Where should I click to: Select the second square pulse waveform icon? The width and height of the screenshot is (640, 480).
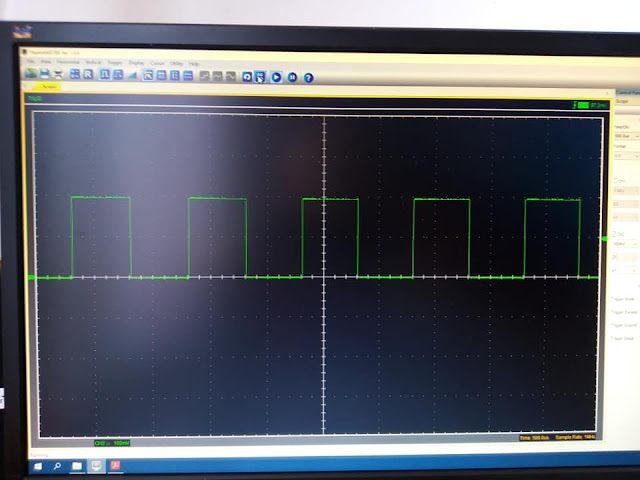click(118, 75)
